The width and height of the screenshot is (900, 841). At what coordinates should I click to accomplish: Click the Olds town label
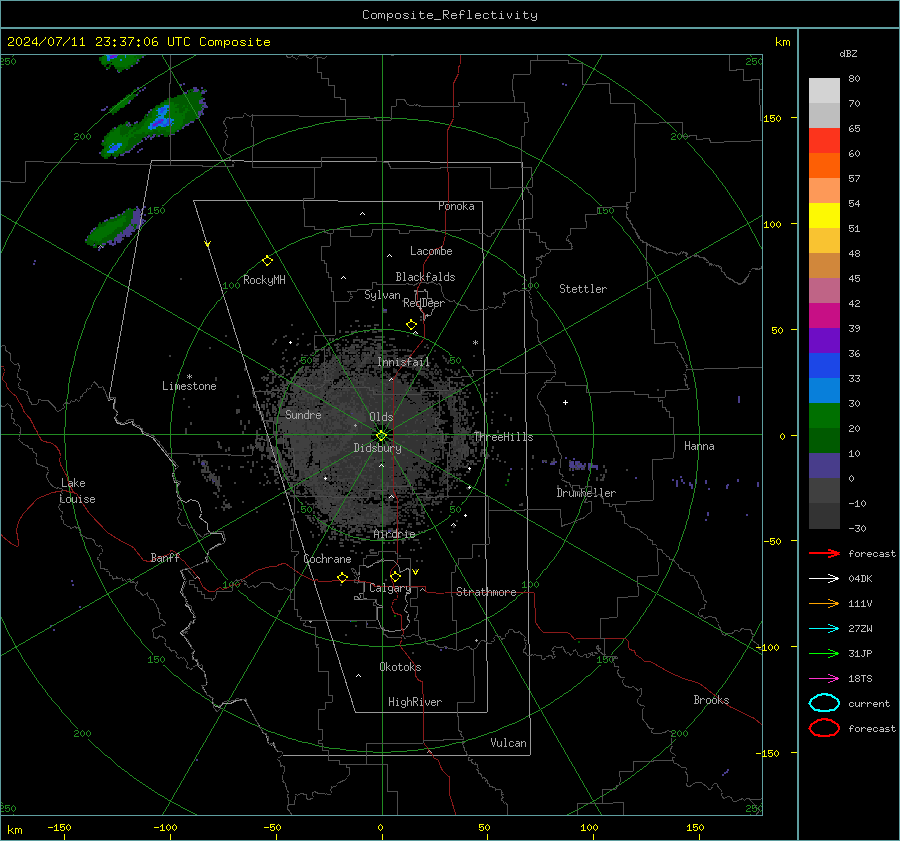click(381, 417)
